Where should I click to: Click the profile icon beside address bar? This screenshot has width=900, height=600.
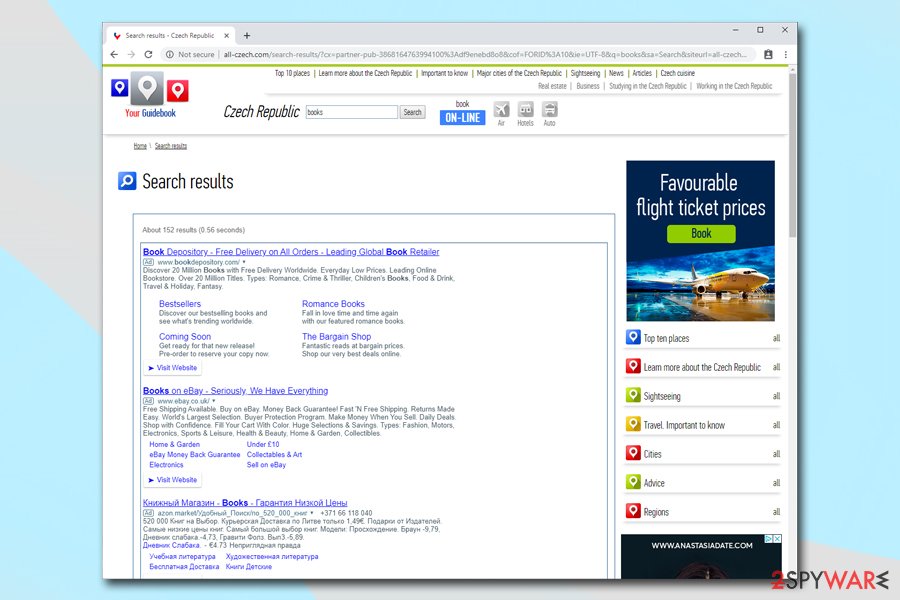768,55
